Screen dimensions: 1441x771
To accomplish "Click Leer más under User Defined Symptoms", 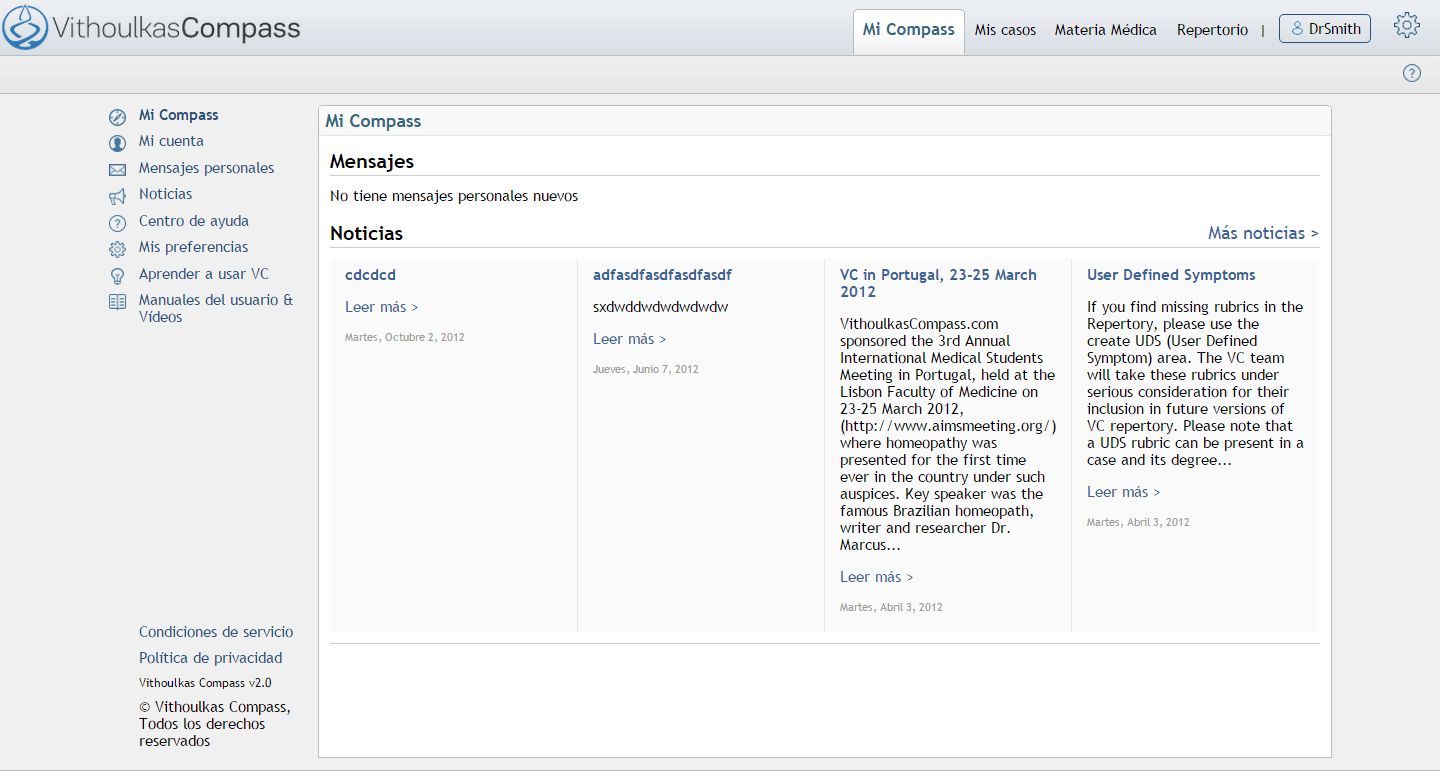I will click(x=1124, y=492).
